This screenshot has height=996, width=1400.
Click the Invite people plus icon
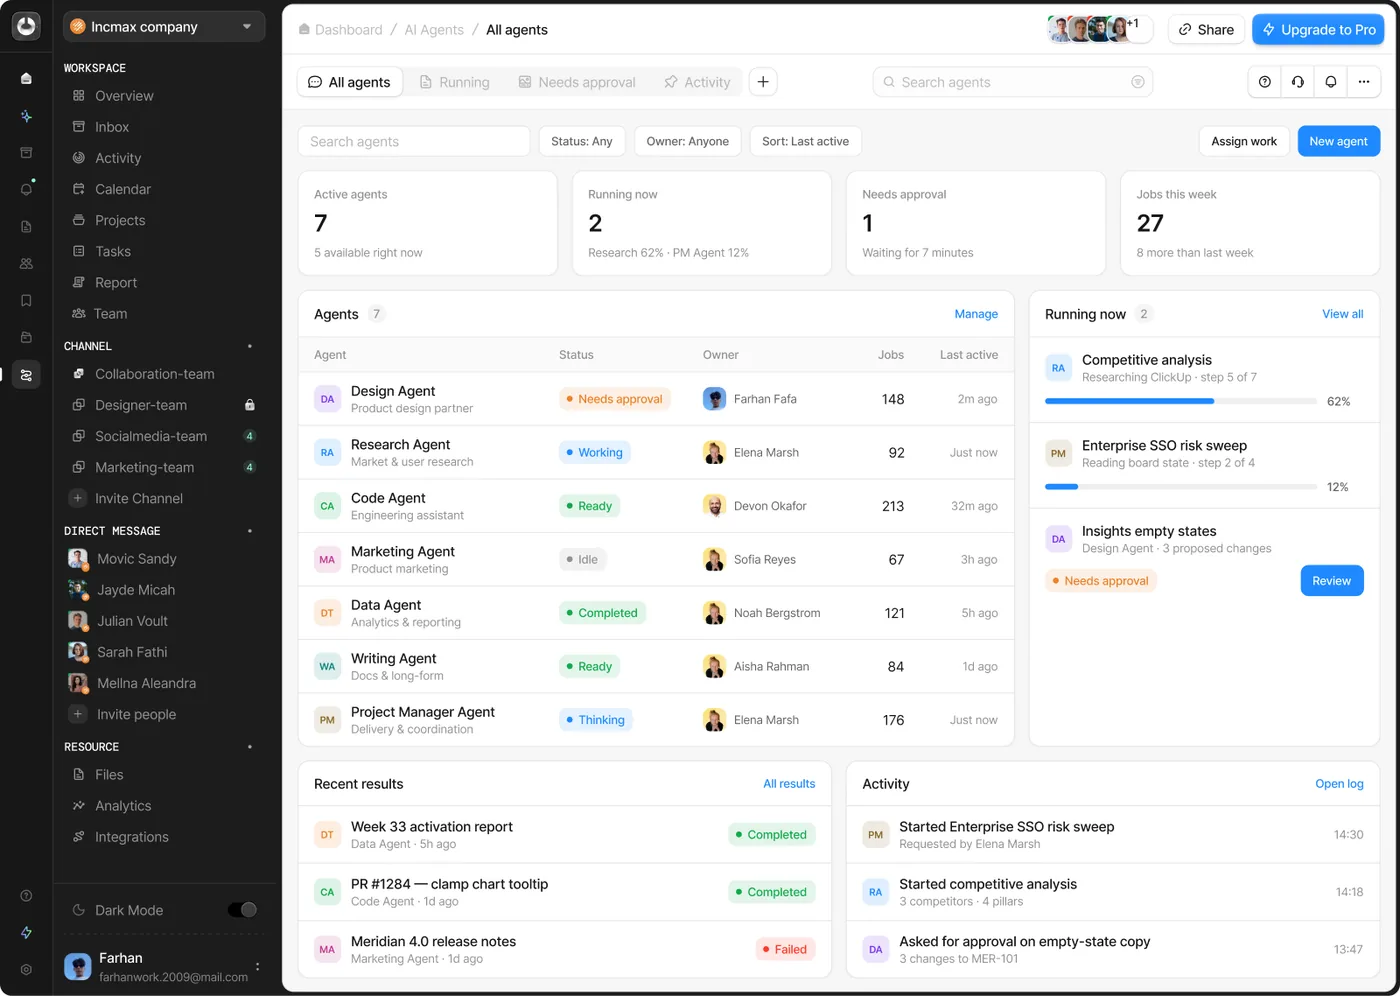pyautogui.click(x=77, y=714)
